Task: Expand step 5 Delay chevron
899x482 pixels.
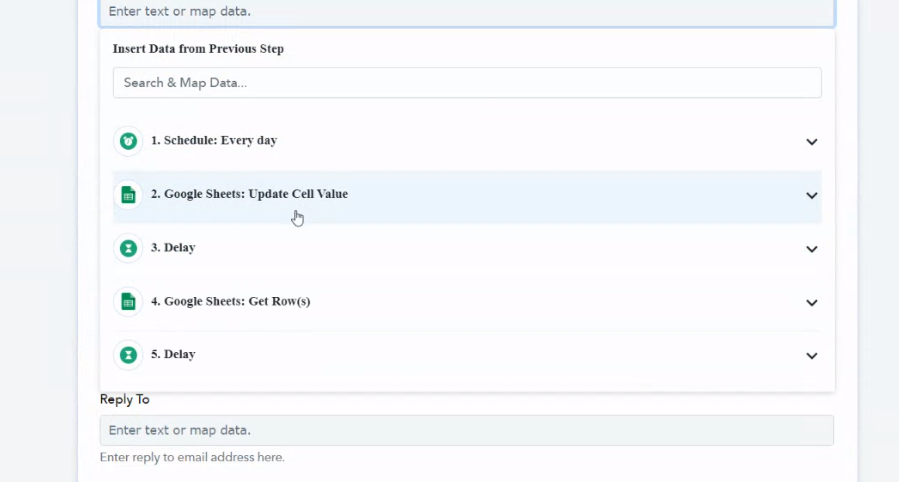Action: point(811,356)
